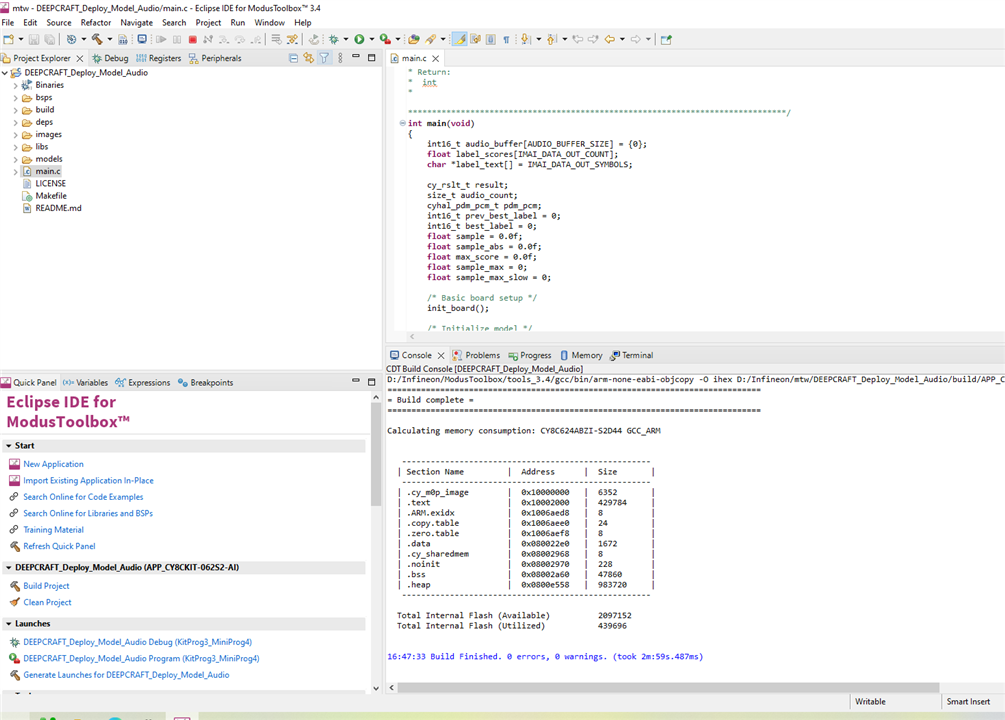Click the Search flashlight toolbar icon

[x=431, y=39]
